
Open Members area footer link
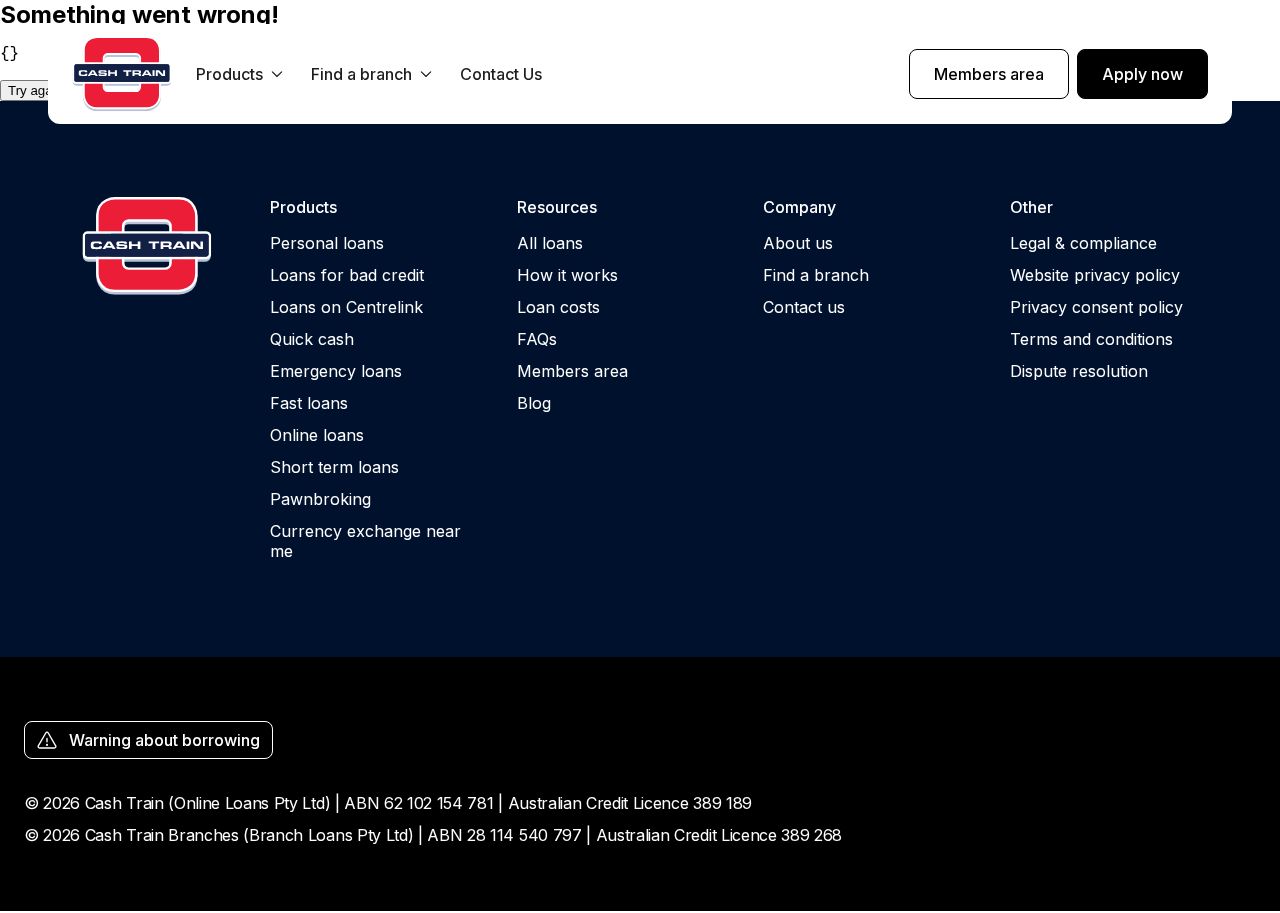pos(572,371)
